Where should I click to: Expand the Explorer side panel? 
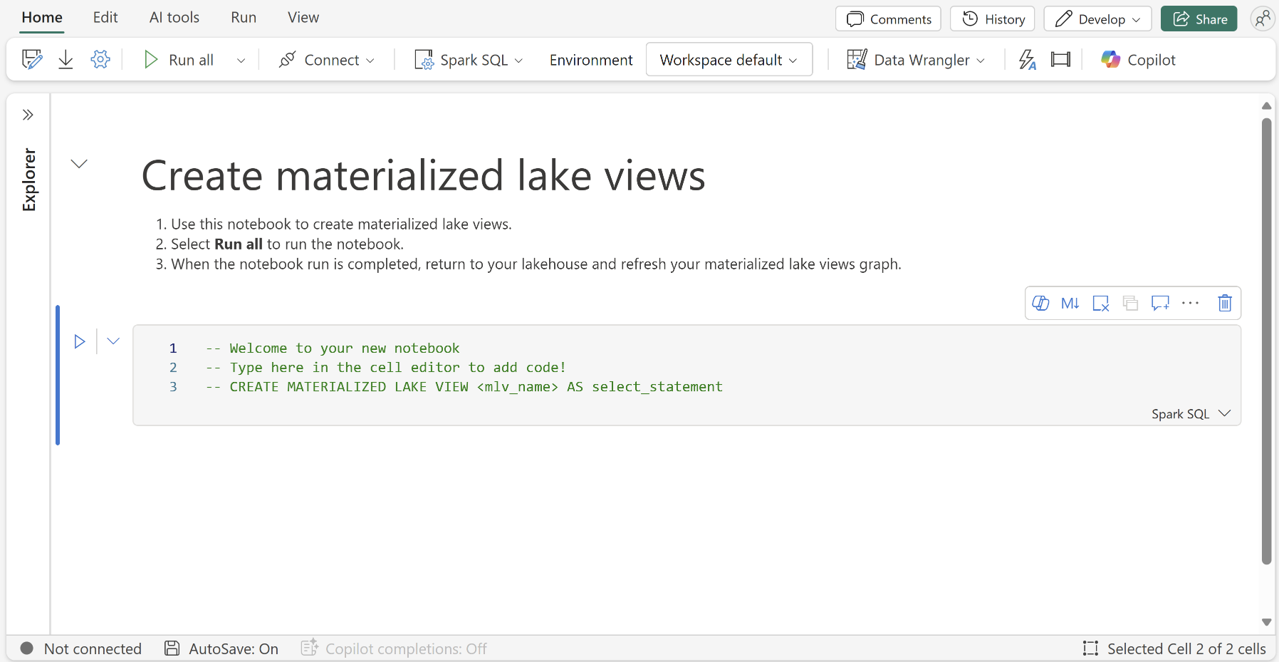pyautogui.click(x=28, y=115)
